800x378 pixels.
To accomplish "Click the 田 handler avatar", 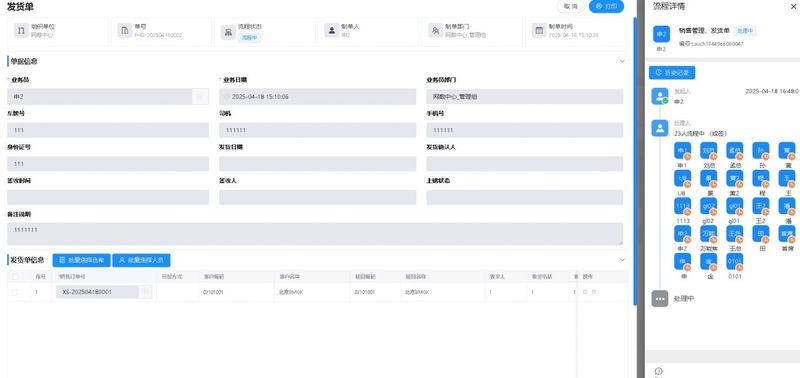I will coord(761,234).
